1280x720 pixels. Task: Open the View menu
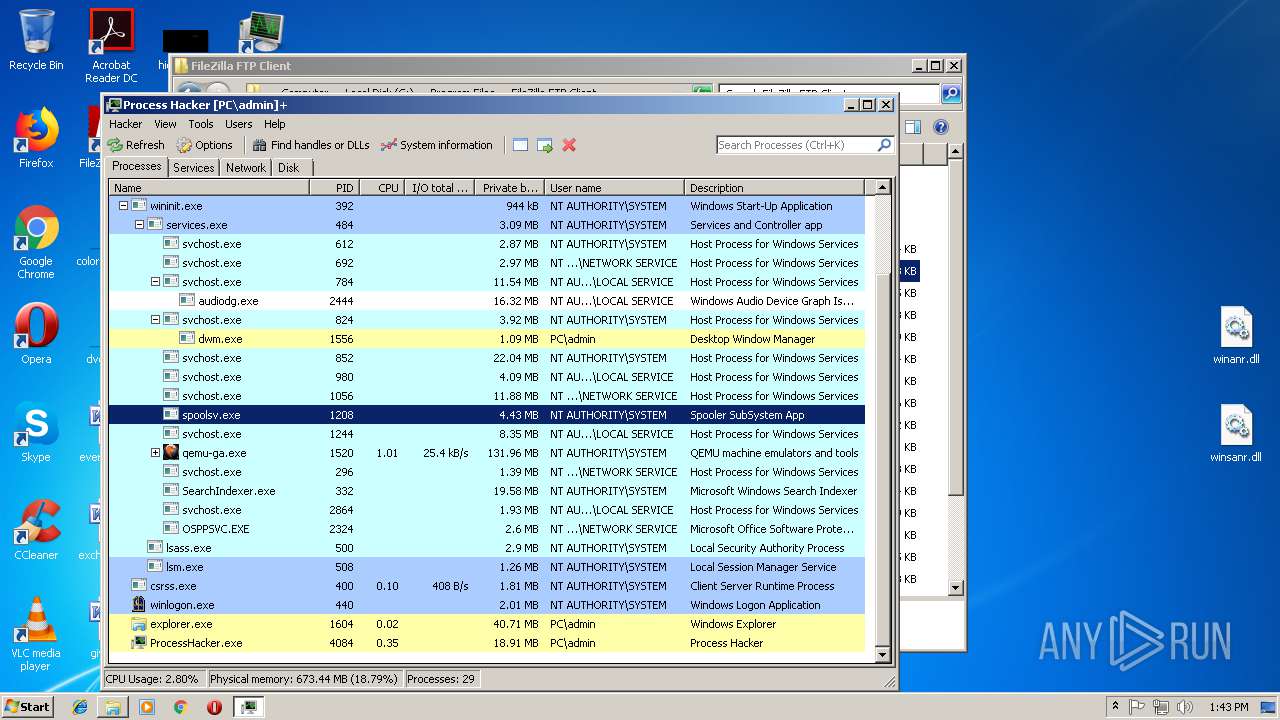(165, 124)
